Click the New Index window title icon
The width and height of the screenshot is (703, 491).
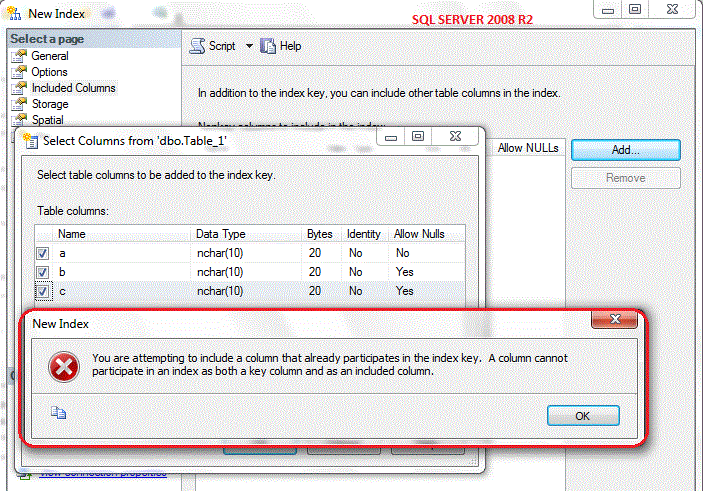[14, 13]
